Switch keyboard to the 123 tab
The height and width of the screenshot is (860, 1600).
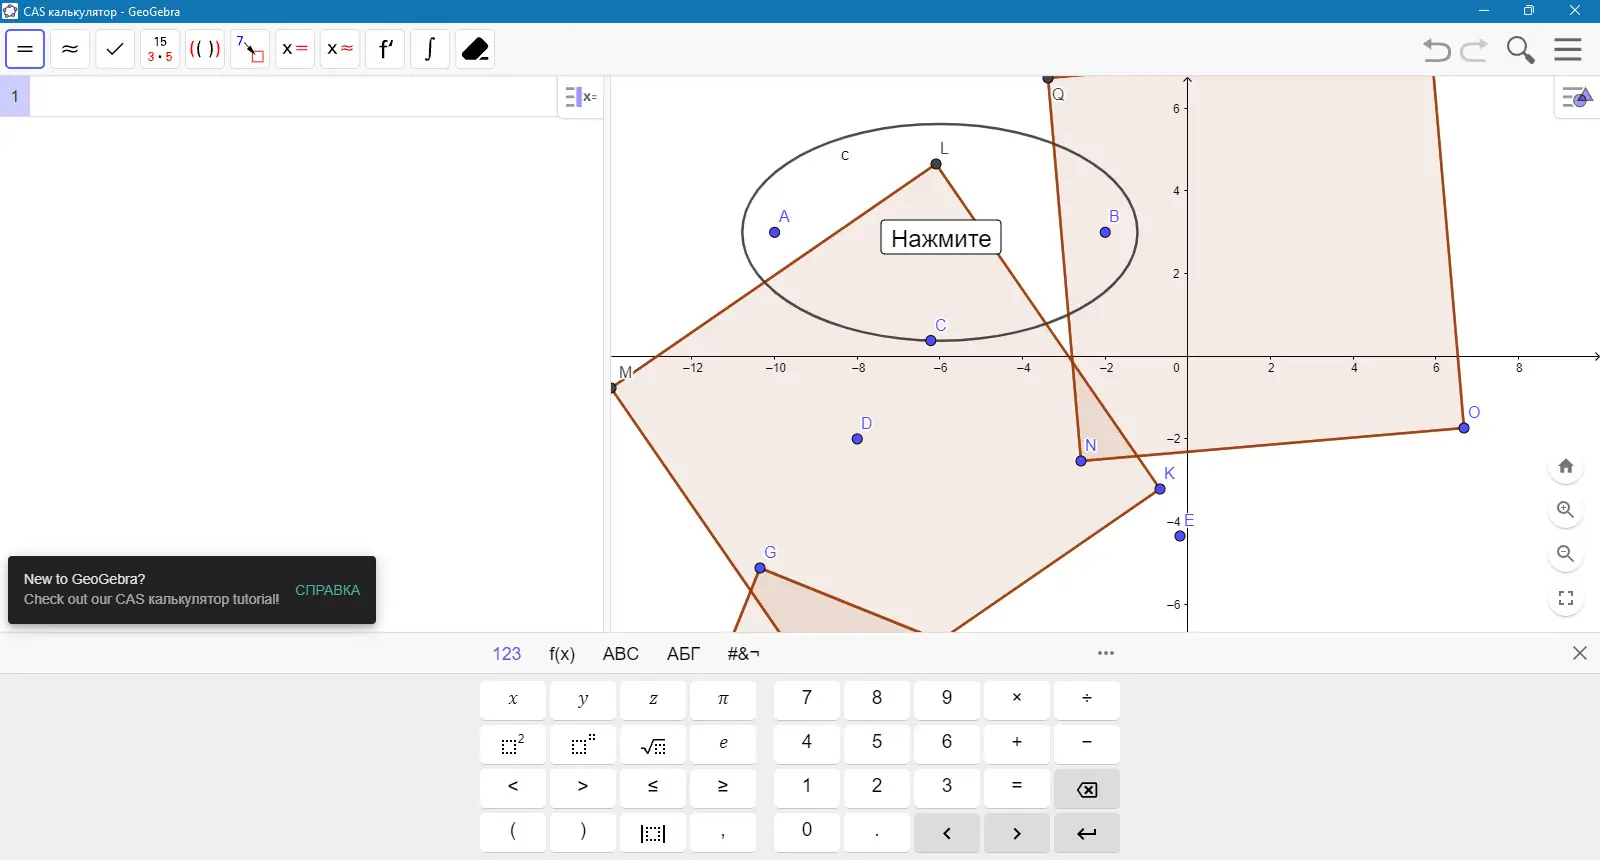pyautogui.click(x=507, y=654)
